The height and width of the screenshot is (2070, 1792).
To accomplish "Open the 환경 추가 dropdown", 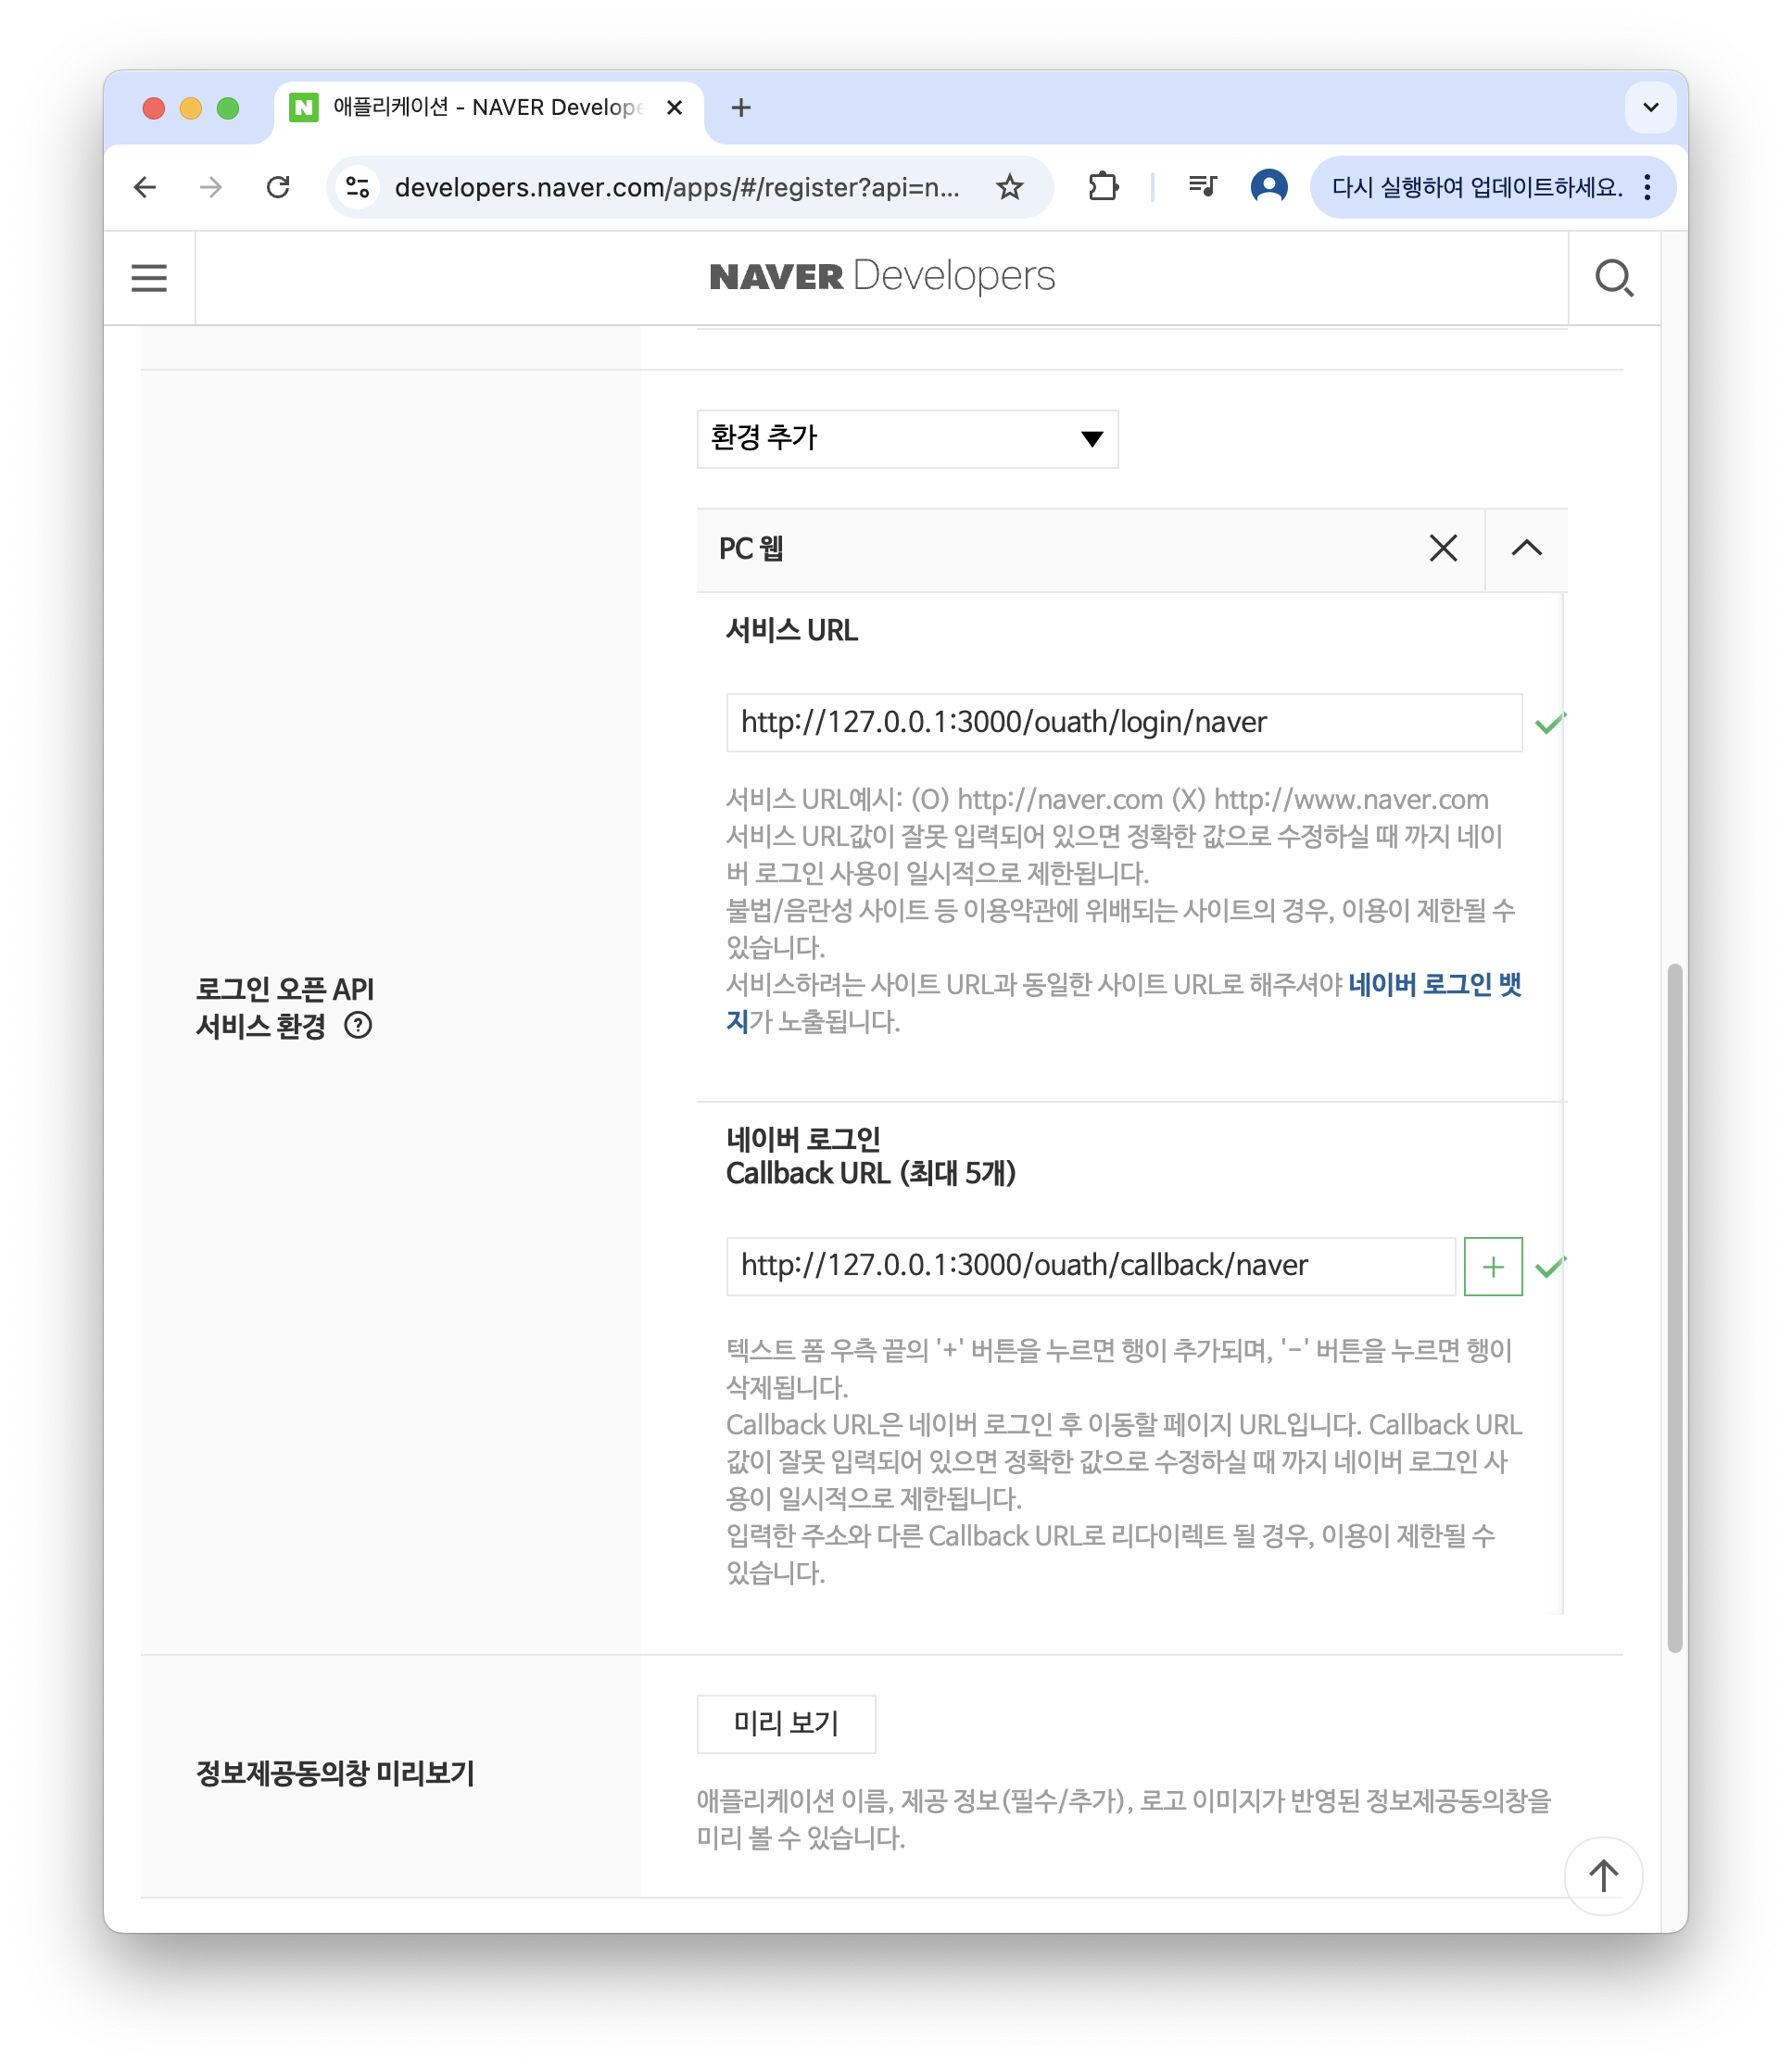I will point(906,438).
